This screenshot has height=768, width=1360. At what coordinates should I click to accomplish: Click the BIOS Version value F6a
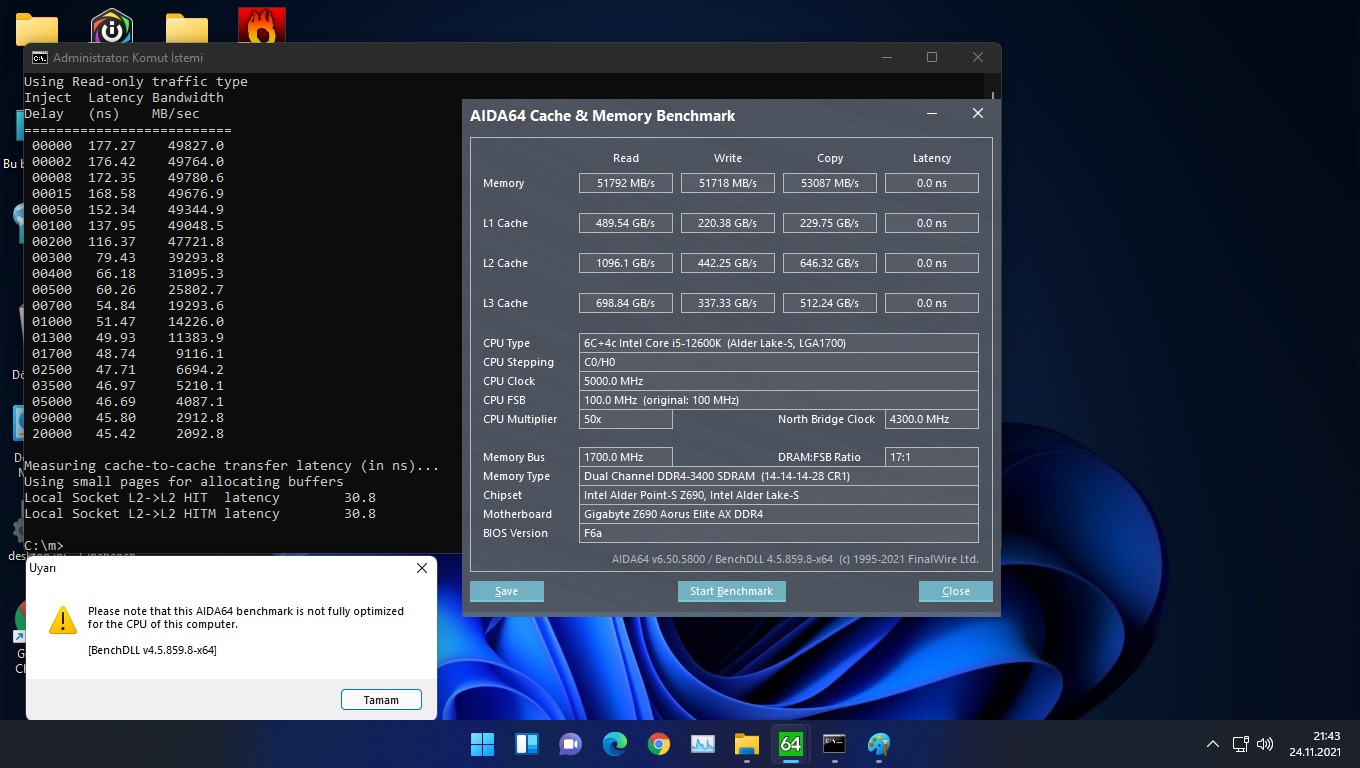[x=779, y=533]
